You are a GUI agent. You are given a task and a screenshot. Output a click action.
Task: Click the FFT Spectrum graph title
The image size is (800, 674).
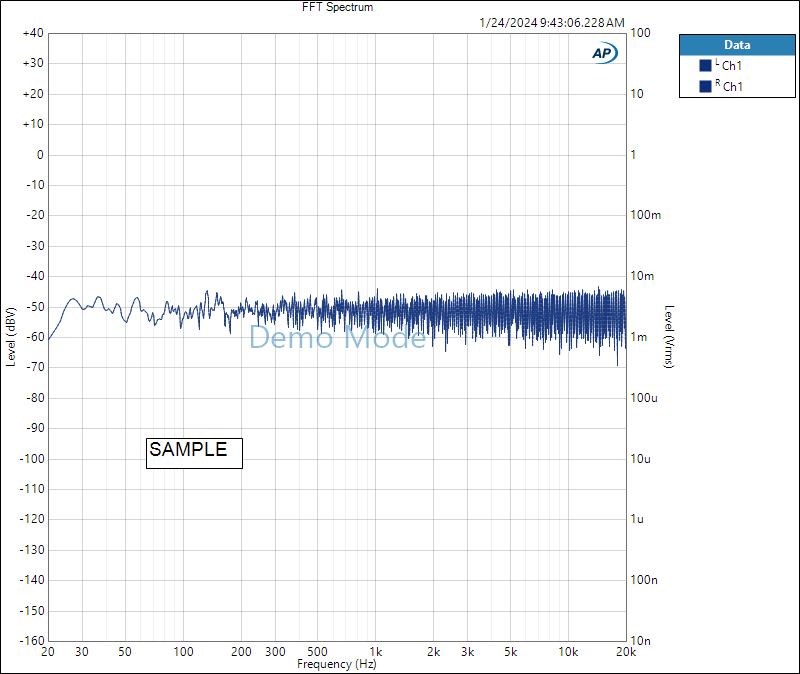337,7
